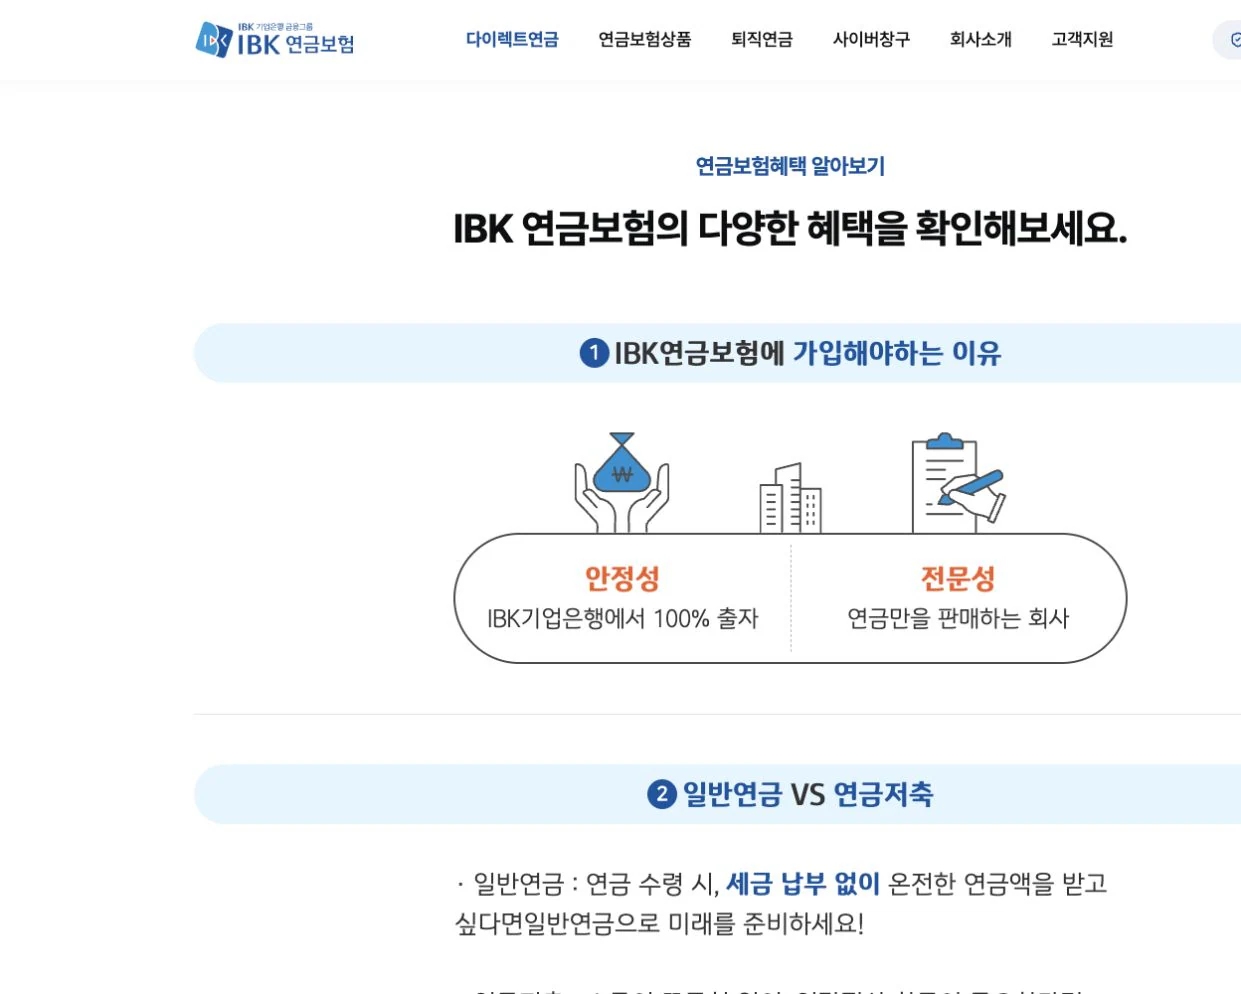
Task: Open the 사이버창구 menu
Action: pos(872,40)
